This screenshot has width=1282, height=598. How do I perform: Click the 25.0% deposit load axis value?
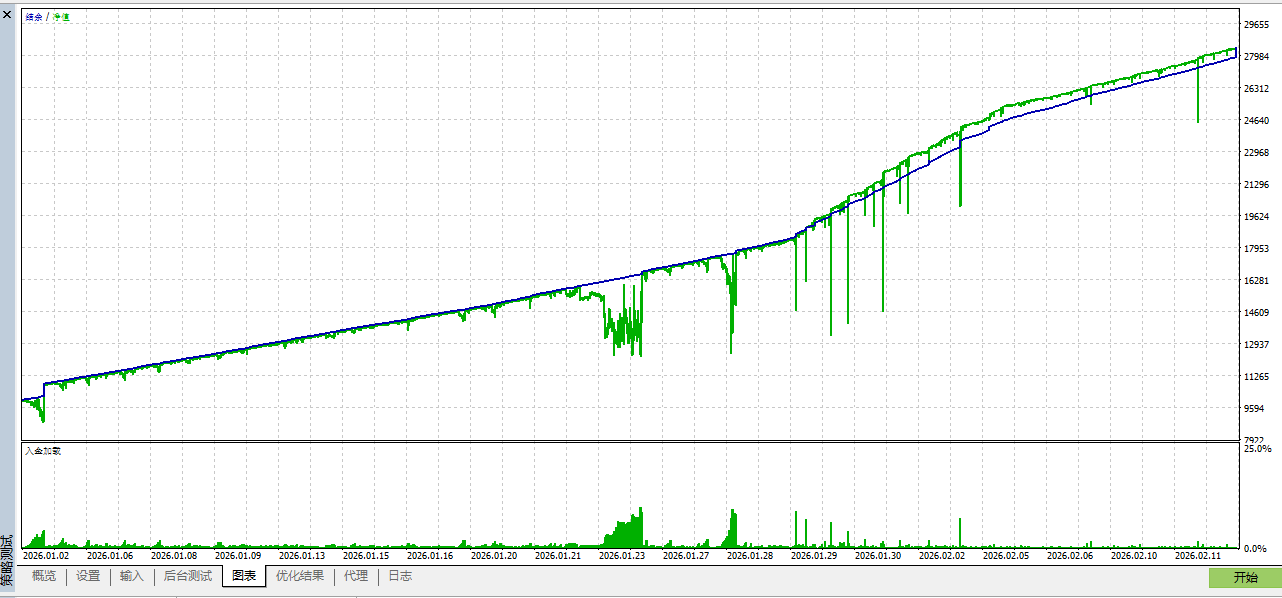(x=1257, y=449)
